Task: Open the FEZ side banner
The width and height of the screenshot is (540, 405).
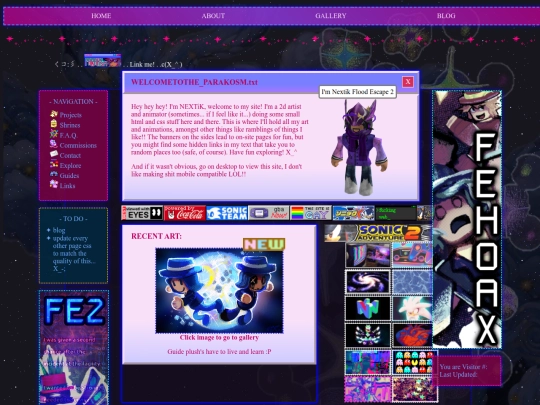Action: [74, 347]
